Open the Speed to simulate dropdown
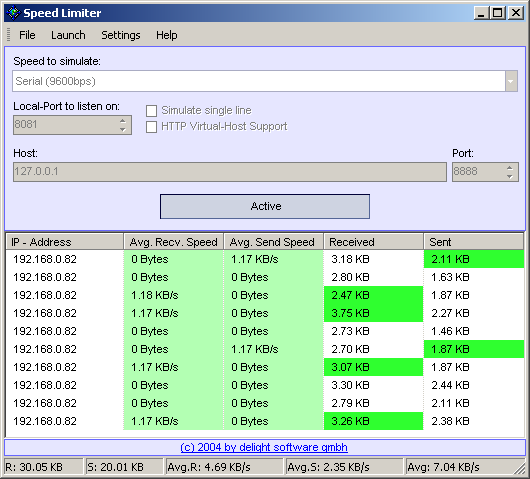 coord(511,81)
